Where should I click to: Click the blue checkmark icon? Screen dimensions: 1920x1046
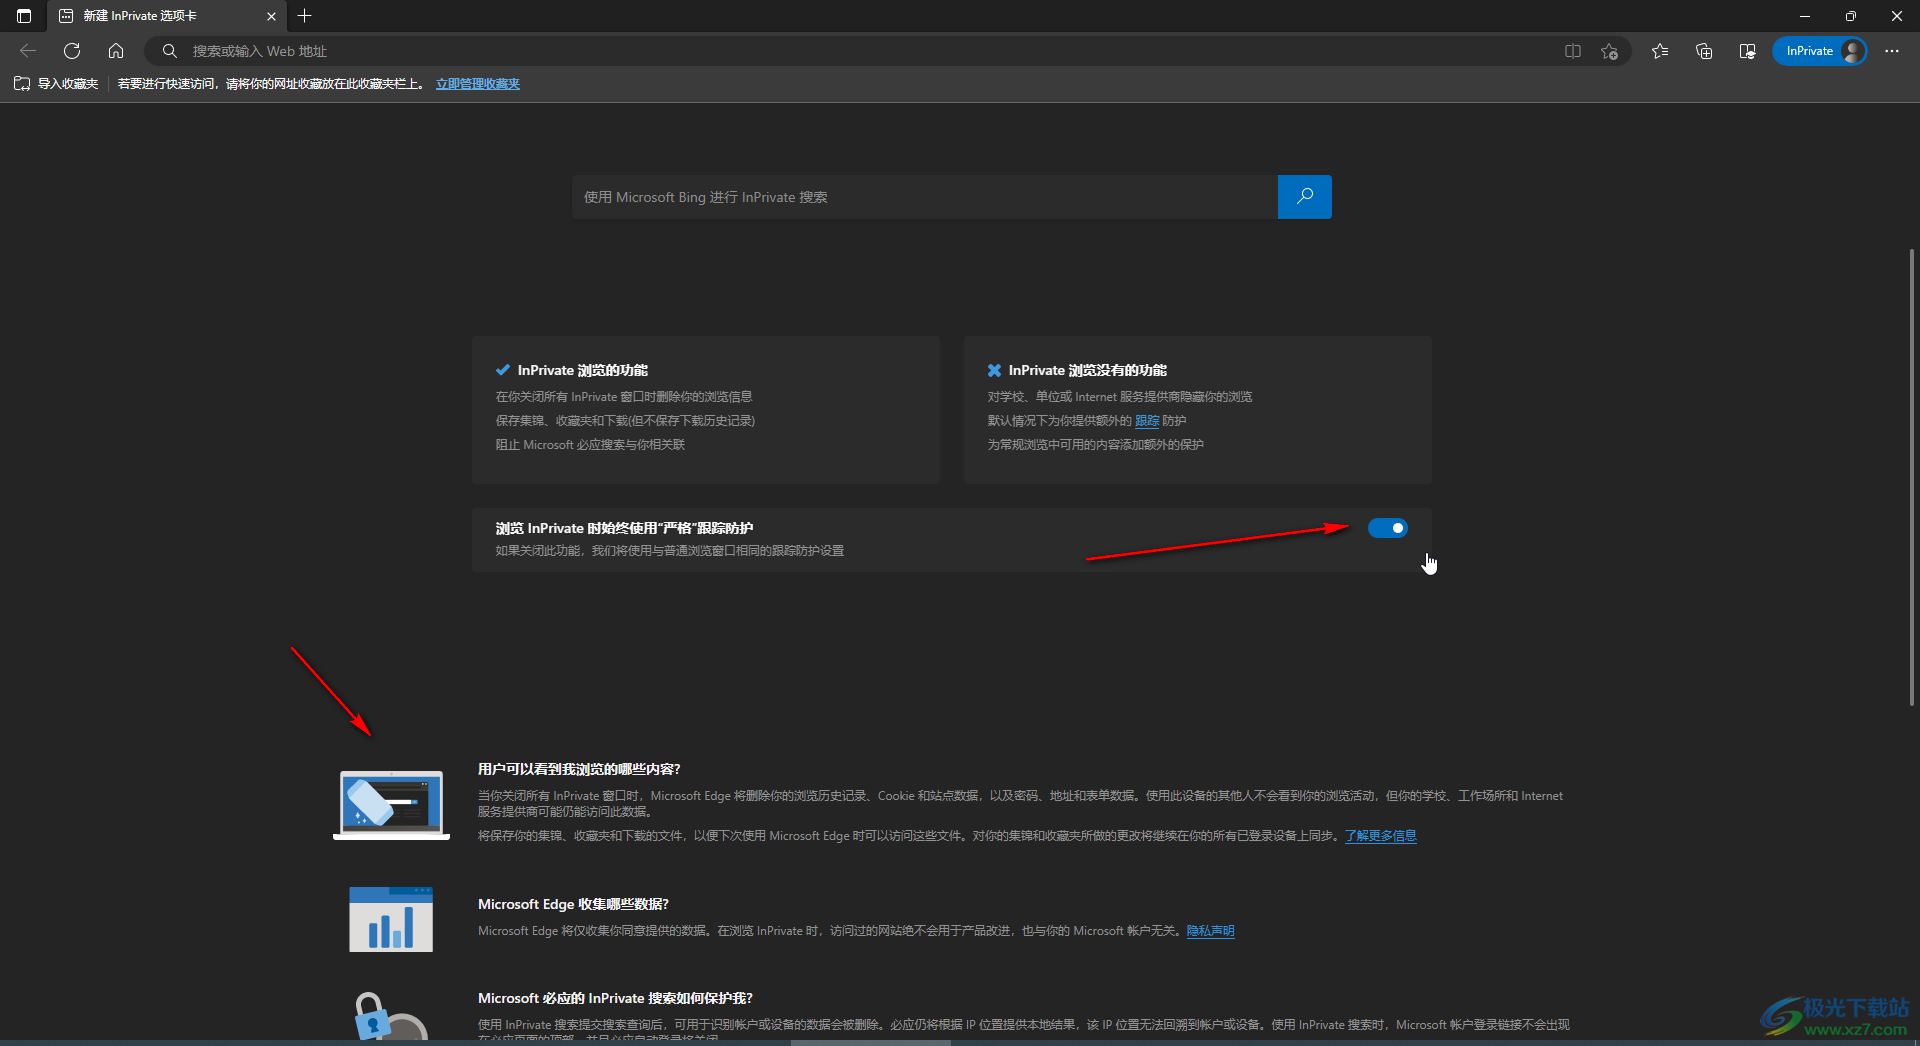click(503, 370)
